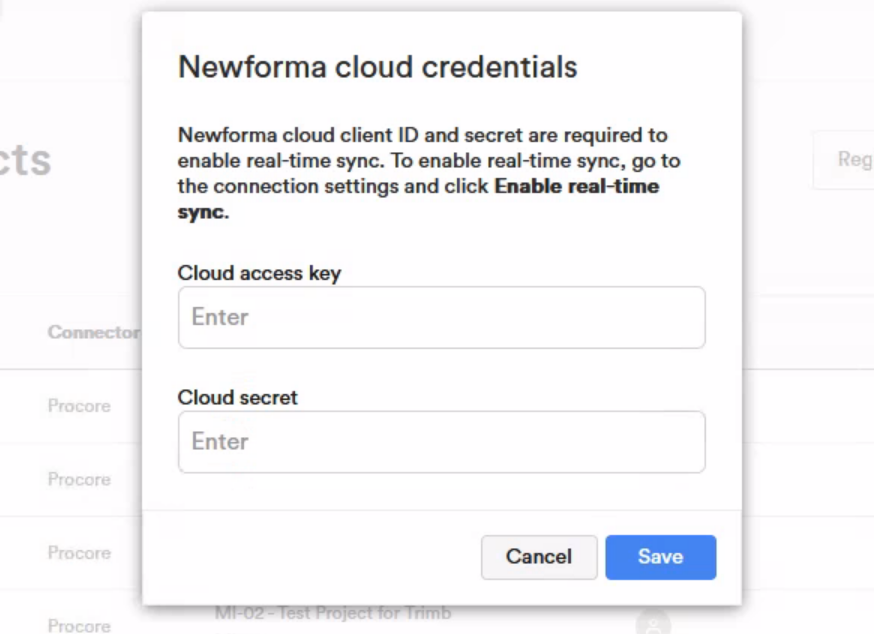Click the Enter placeholder in Cloud access key
The image size is (874, 634).
tap(220, 318)
